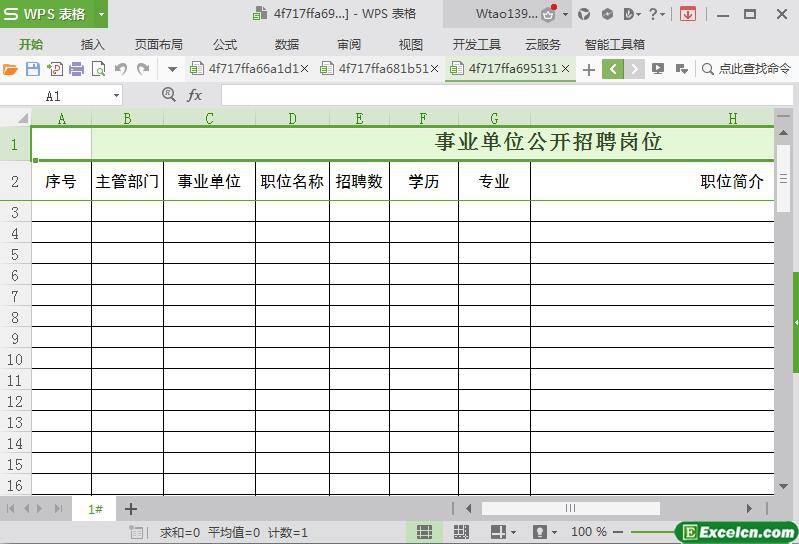Open the 数据 ribbon tab

coord(286,45)
